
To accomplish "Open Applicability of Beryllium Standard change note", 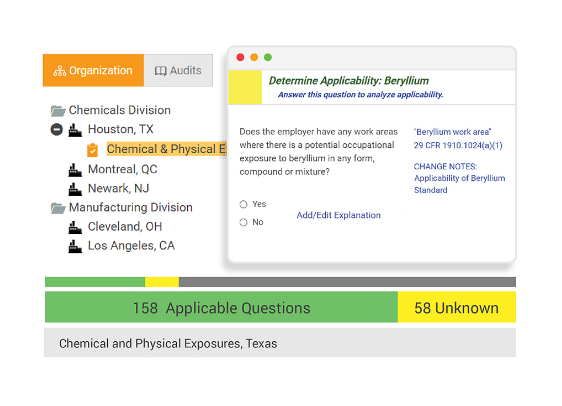I will click(459, 184).
